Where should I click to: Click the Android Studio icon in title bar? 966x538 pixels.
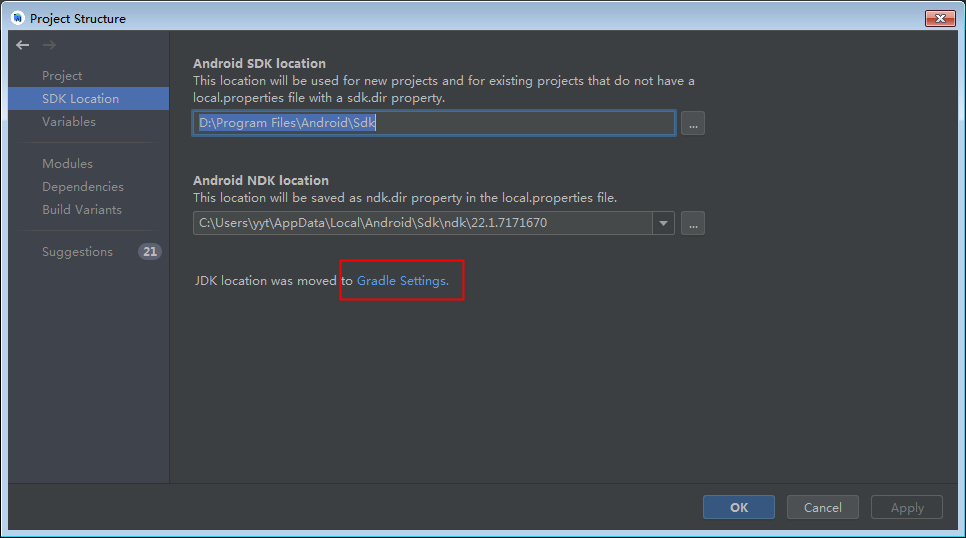(x=17, y=18)
